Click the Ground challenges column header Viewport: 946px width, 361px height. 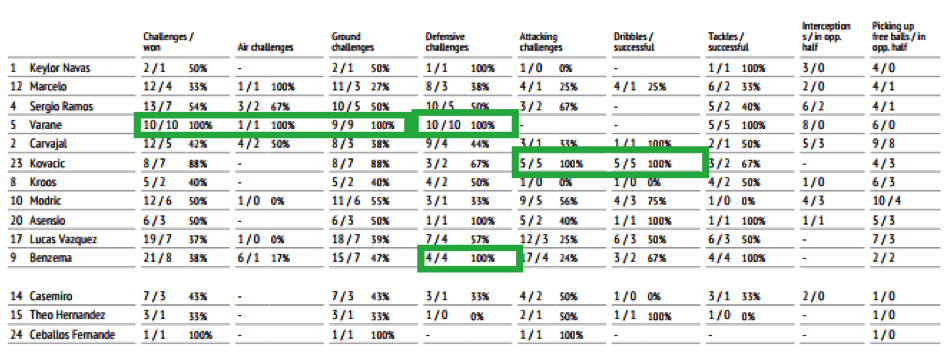coord(352,42)
